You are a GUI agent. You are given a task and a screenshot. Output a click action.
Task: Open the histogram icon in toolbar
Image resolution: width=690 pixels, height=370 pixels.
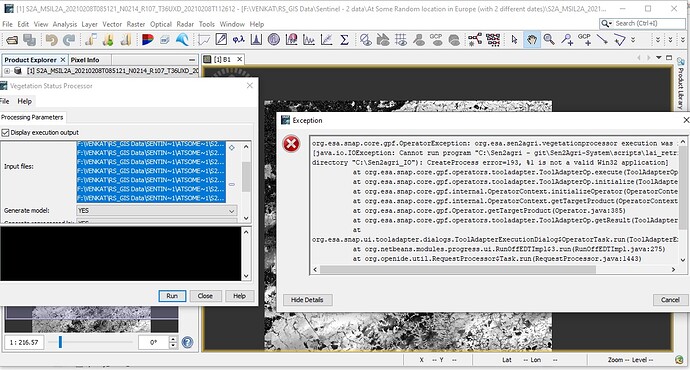pyautogui.click(x=256, y=40)
